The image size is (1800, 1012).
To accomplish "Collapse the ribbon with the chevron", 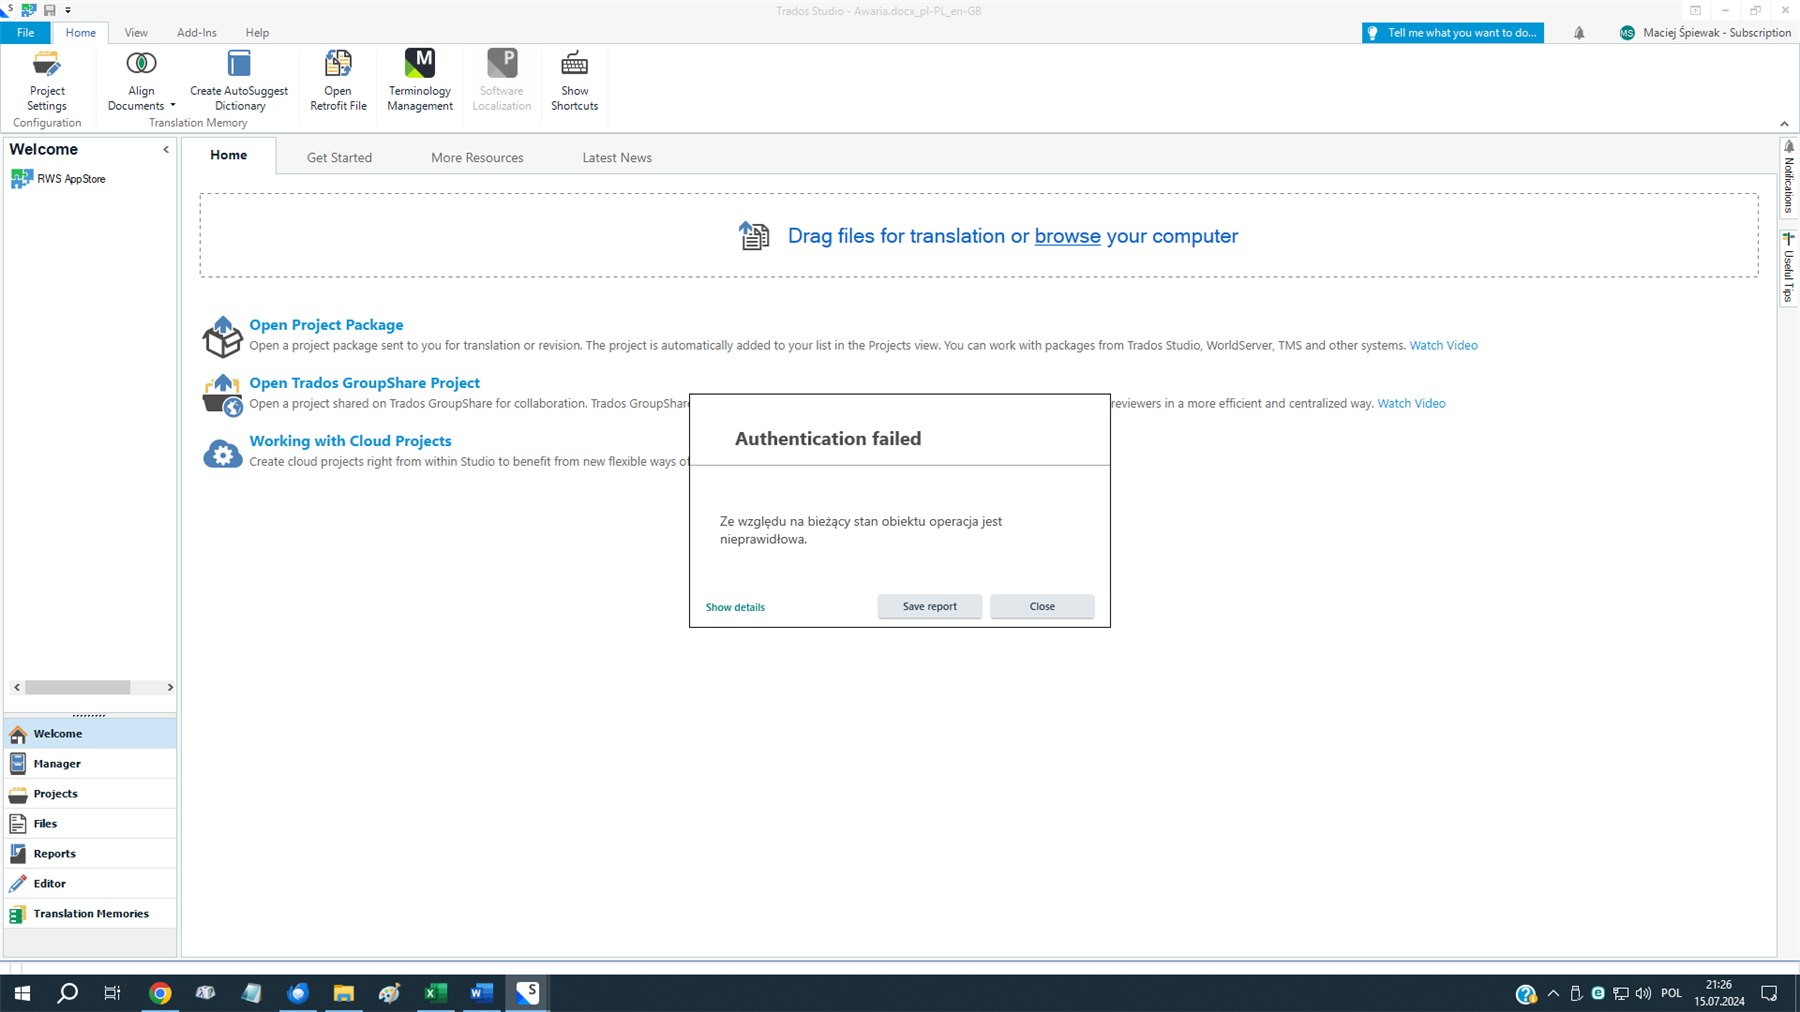I will 1784,124.
